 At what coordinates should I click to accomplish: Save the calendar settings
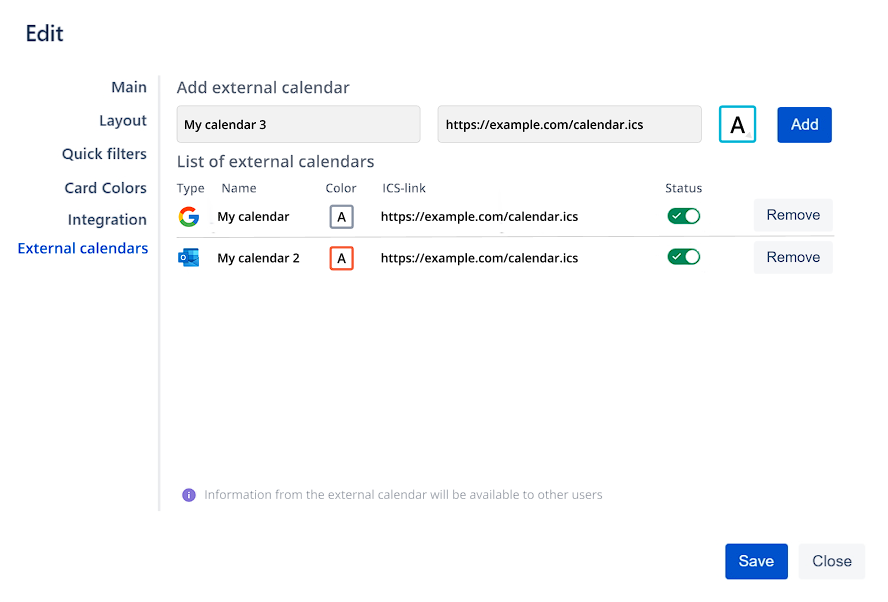[x=756, y=561]
